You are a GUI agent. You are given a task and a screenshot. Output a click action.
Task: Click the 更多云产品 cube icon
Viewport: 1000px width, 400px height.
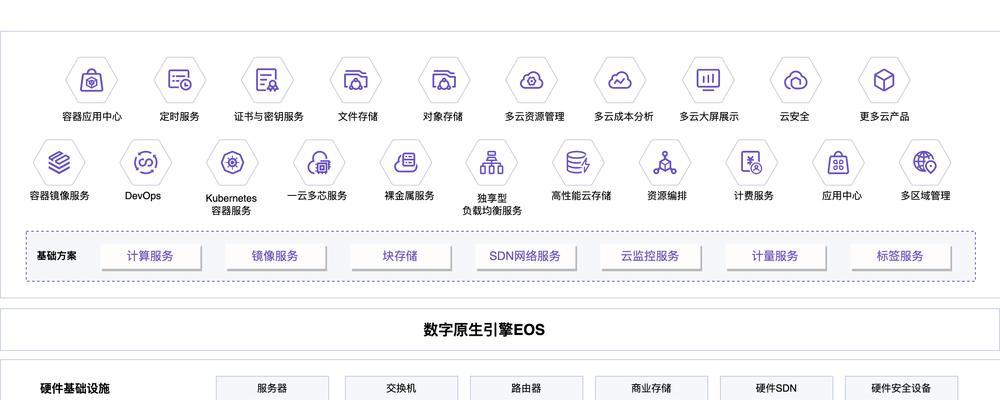[x=884, y=80]
